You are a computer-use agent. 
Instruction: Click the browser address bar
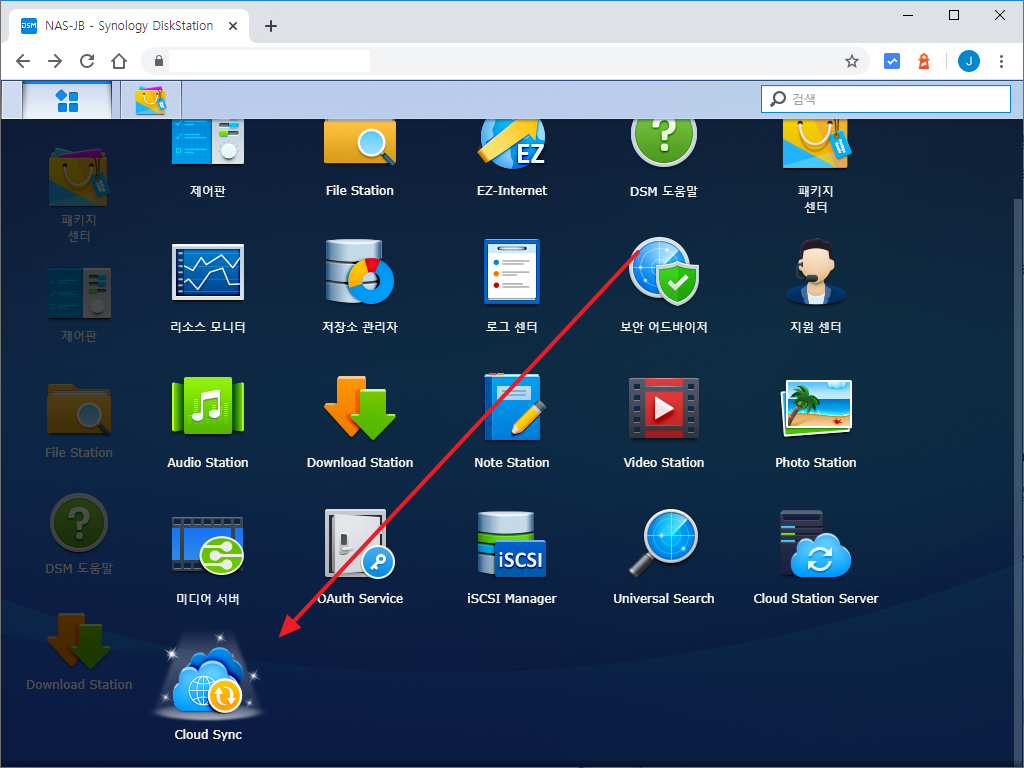tap(505, 61)
